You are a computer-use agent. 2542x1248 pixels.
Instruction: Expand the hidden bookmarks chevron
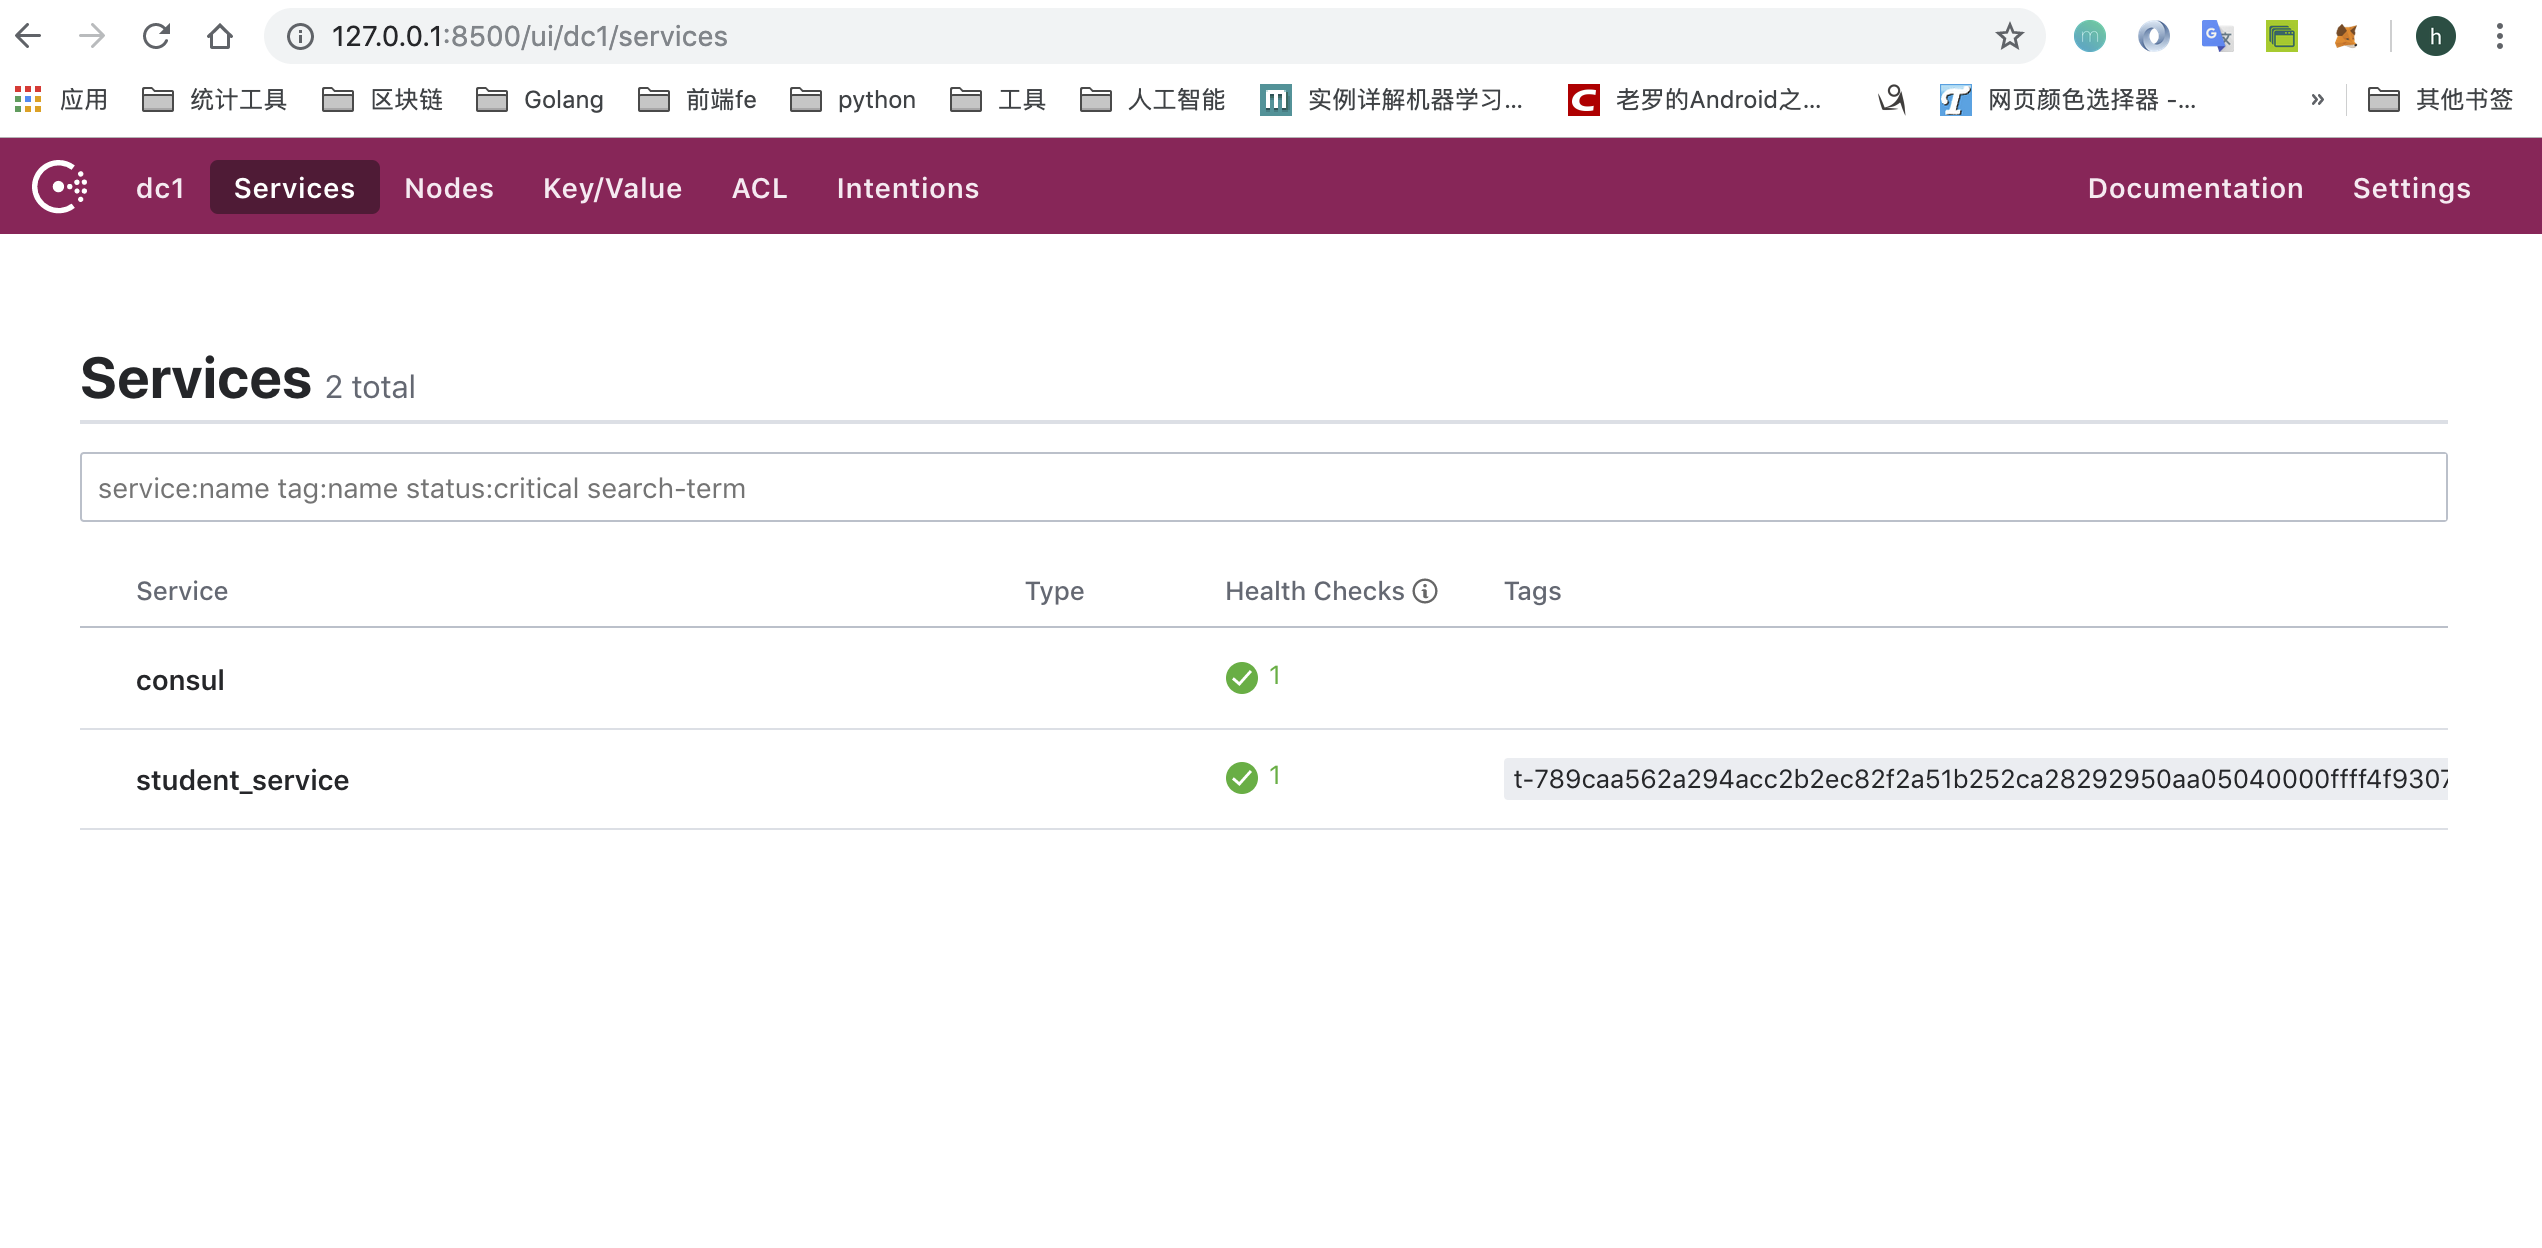coord(2317,99)
